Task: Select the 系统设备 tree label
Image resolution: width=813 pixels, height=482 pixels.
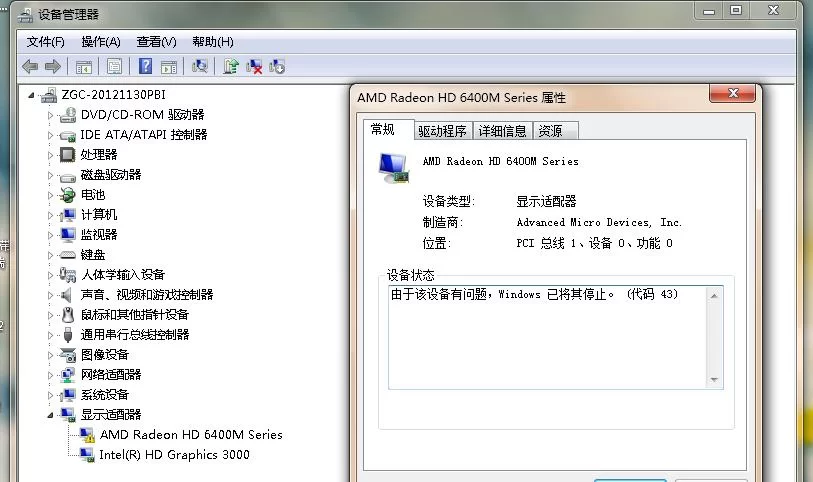Action: 105,395
